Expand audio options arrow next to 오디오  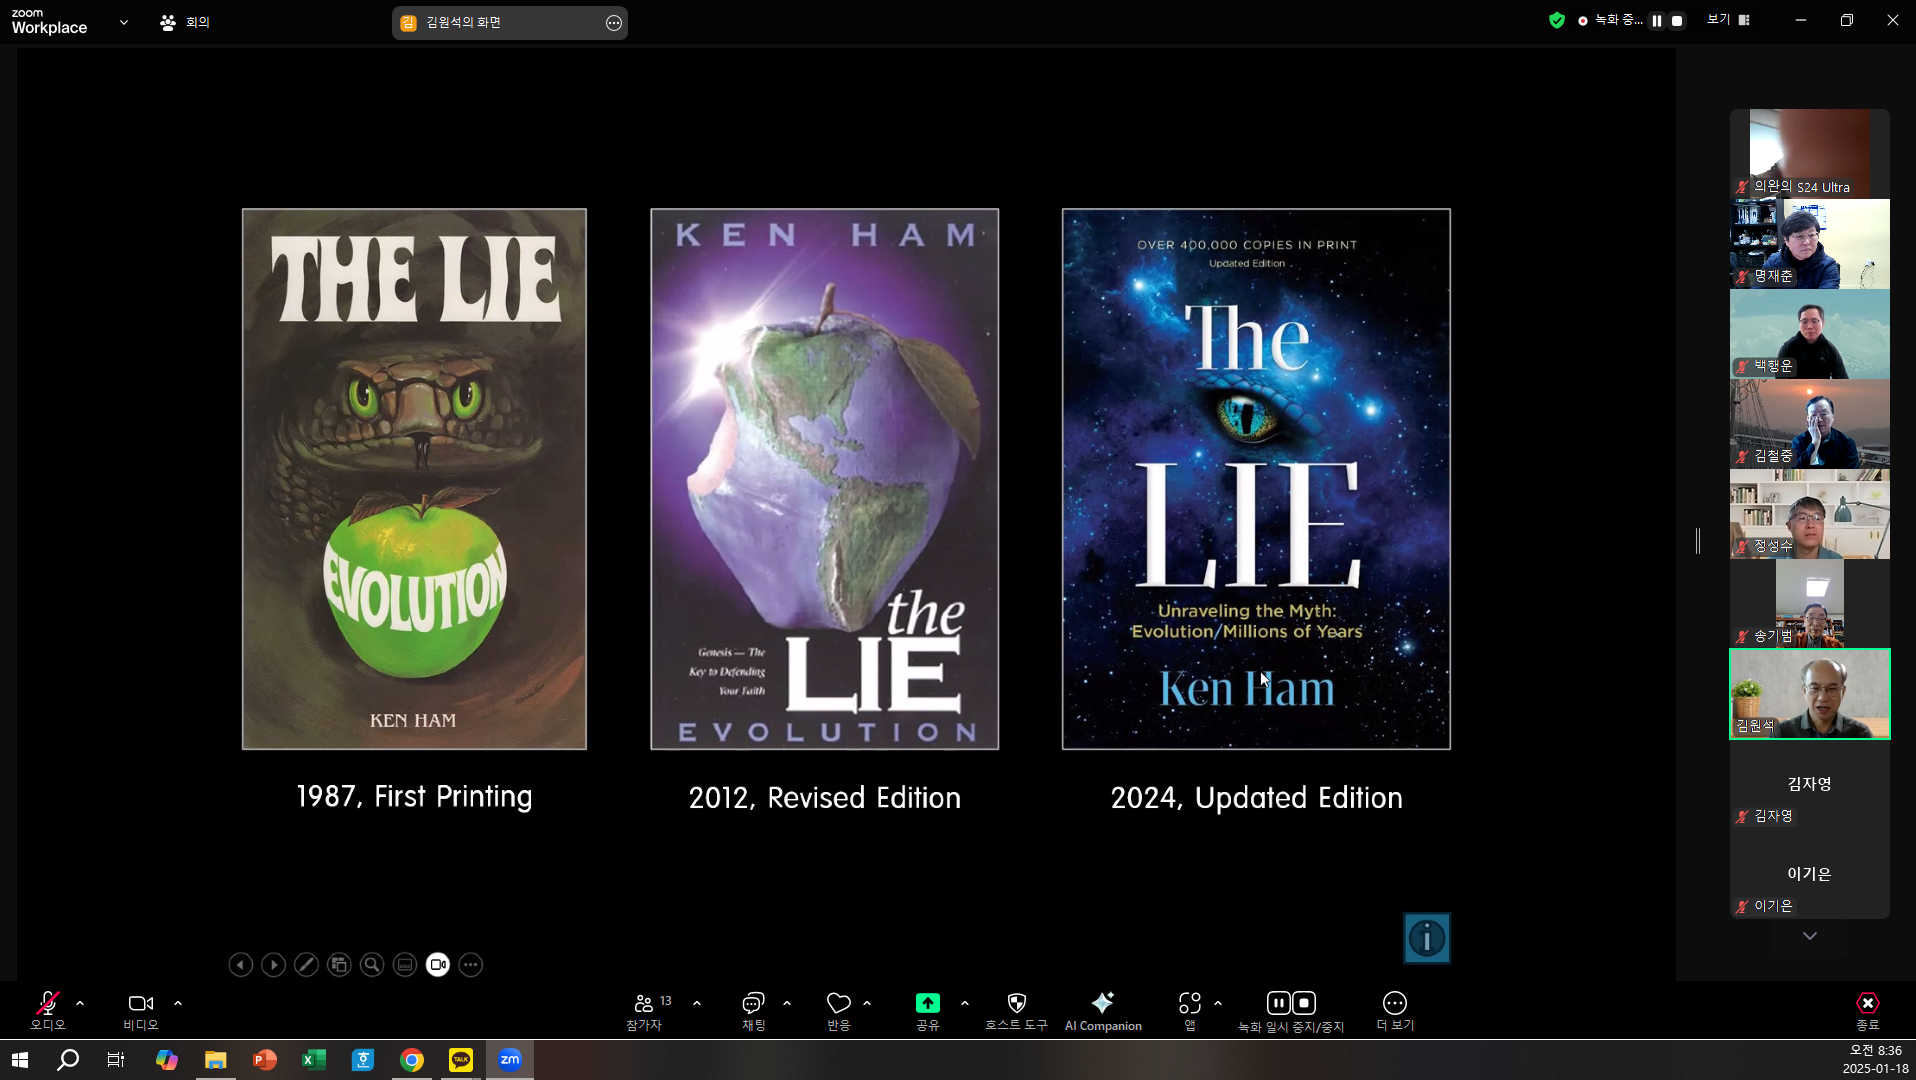point(80,1003)
